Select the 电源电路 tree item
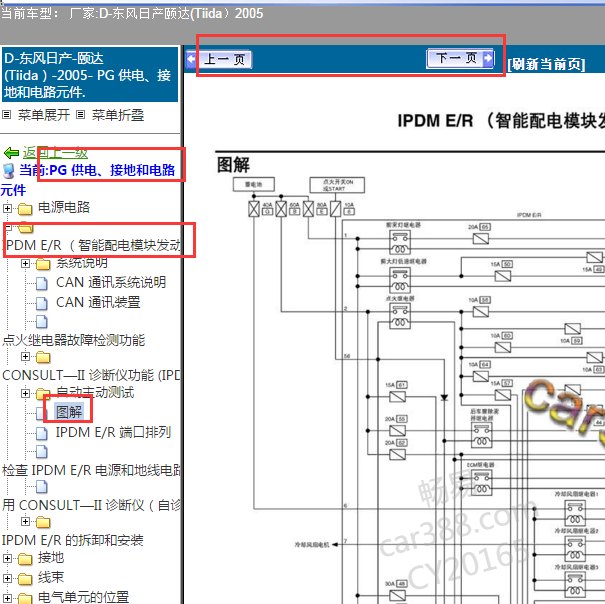605x604 pixels. coord(64,207)
